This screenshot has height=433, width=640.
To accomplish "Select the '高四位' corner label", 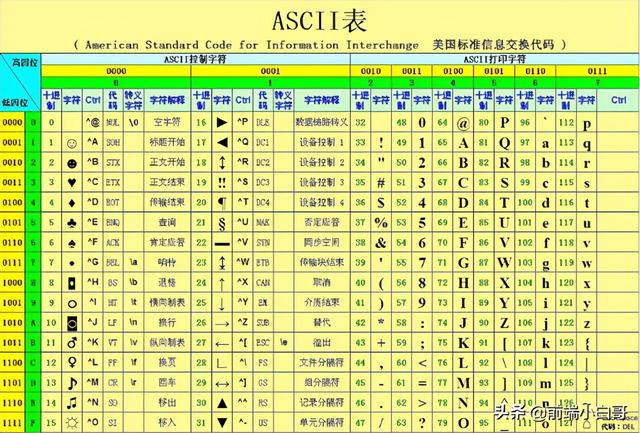I will coord(25,62).
